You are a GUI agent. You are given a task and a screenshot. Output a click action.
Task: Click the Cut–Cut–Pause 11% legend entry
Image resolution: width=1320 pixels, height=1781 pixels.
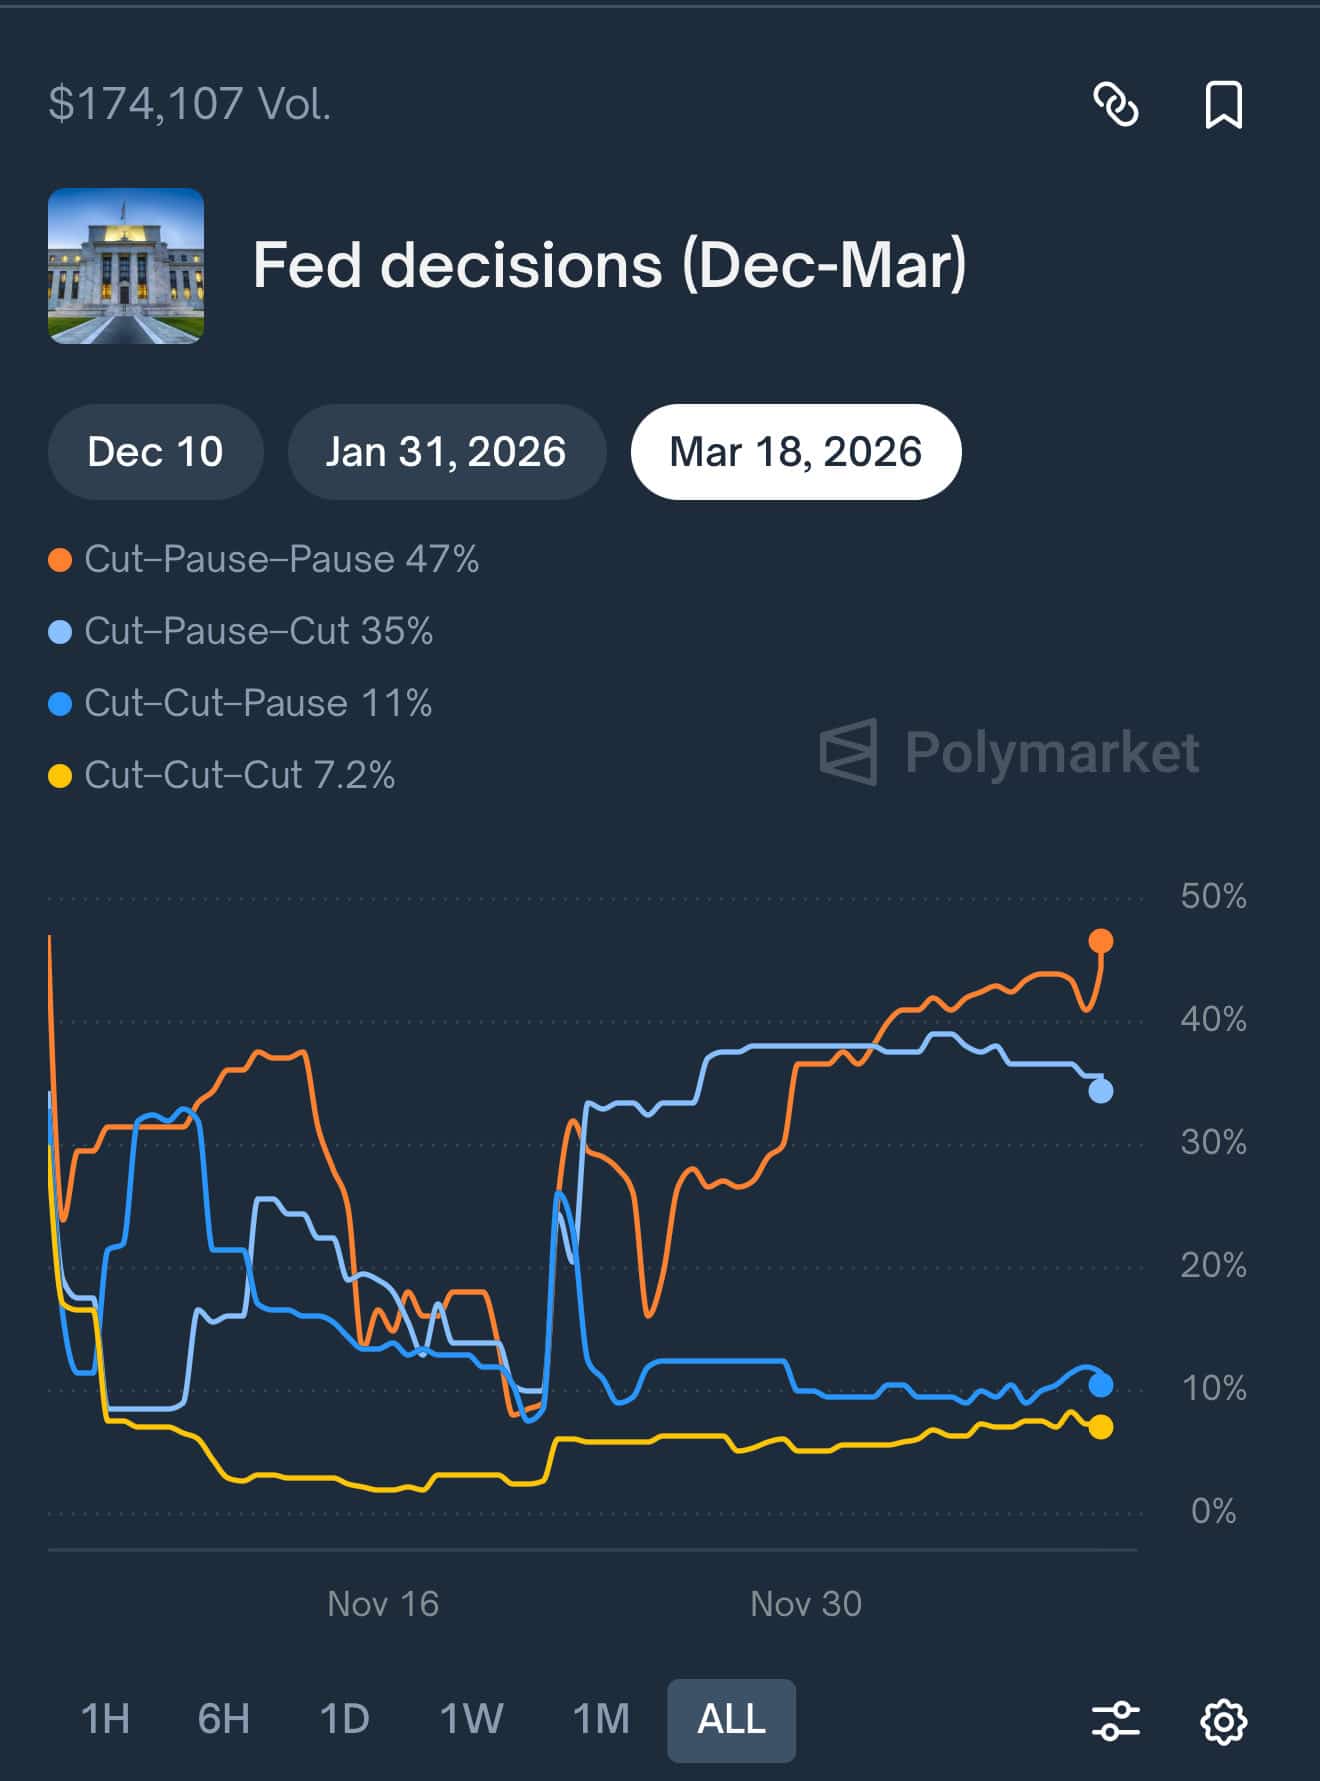[x=258, y=704]
